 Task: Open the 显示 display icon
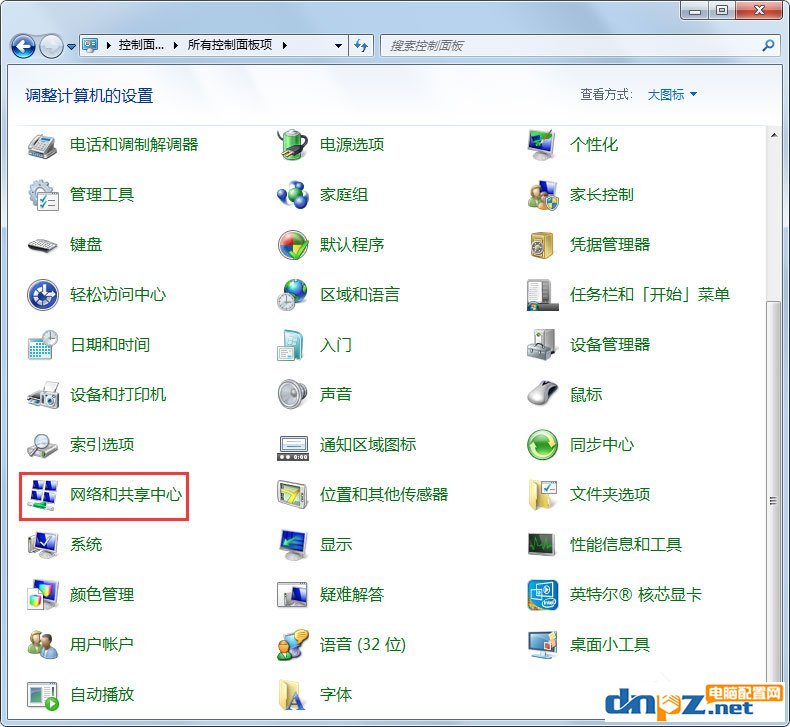[293, 545]
